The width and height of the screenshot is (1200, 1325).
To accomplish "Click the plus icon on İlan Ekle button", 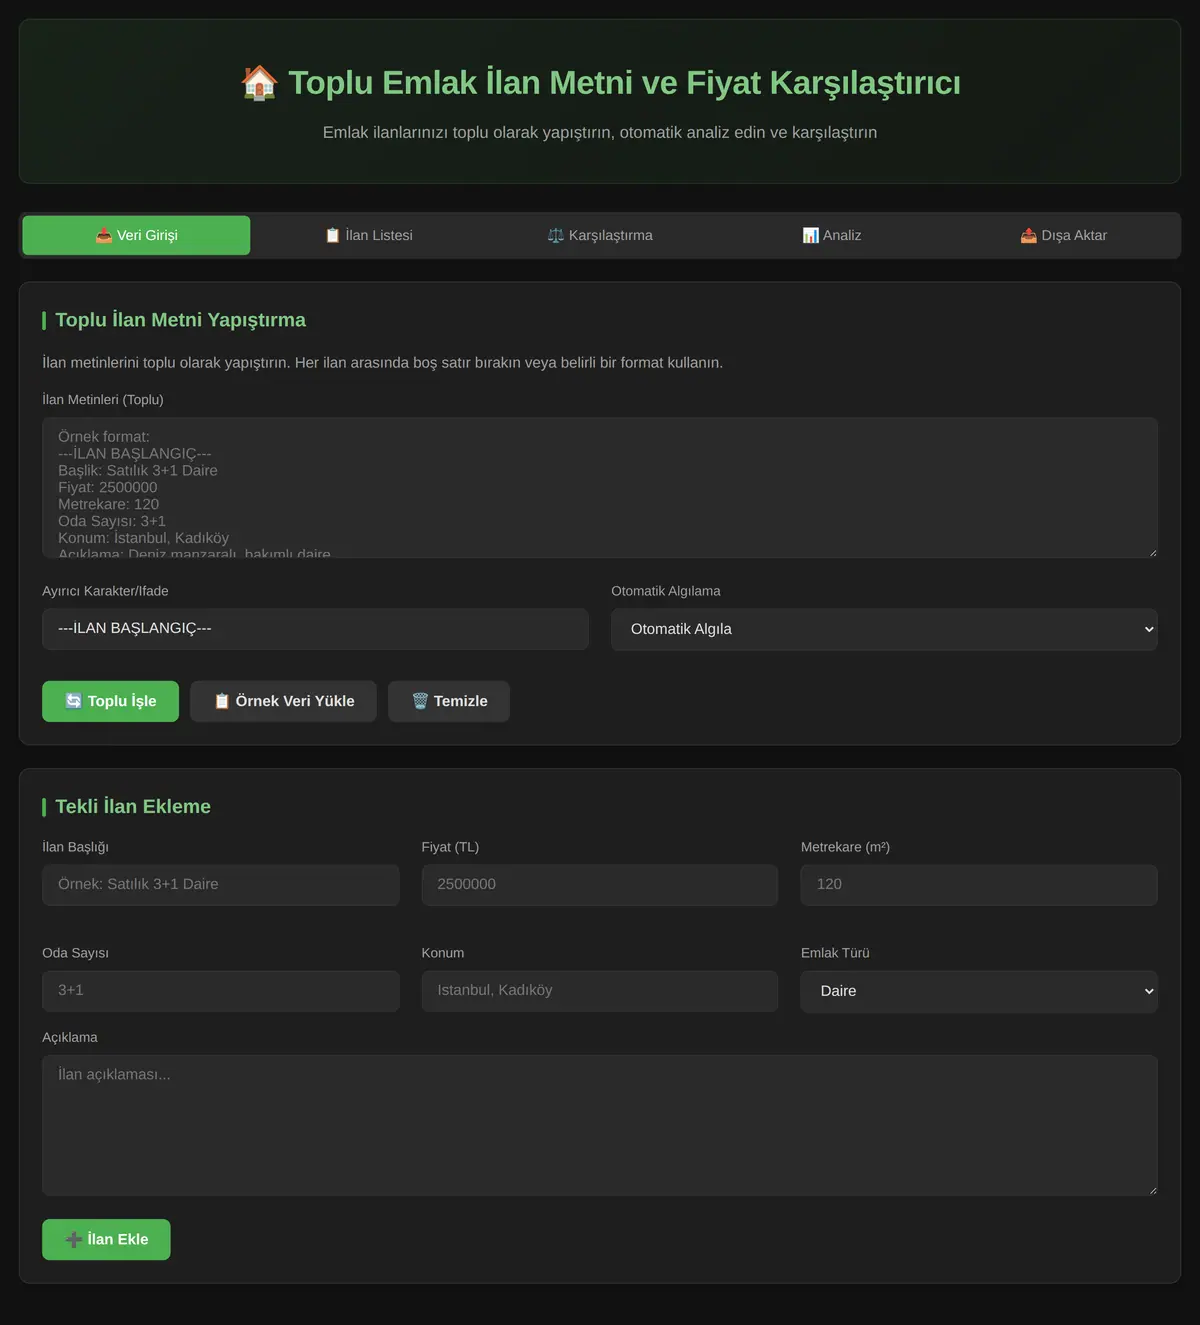I will coord(74,1239).
